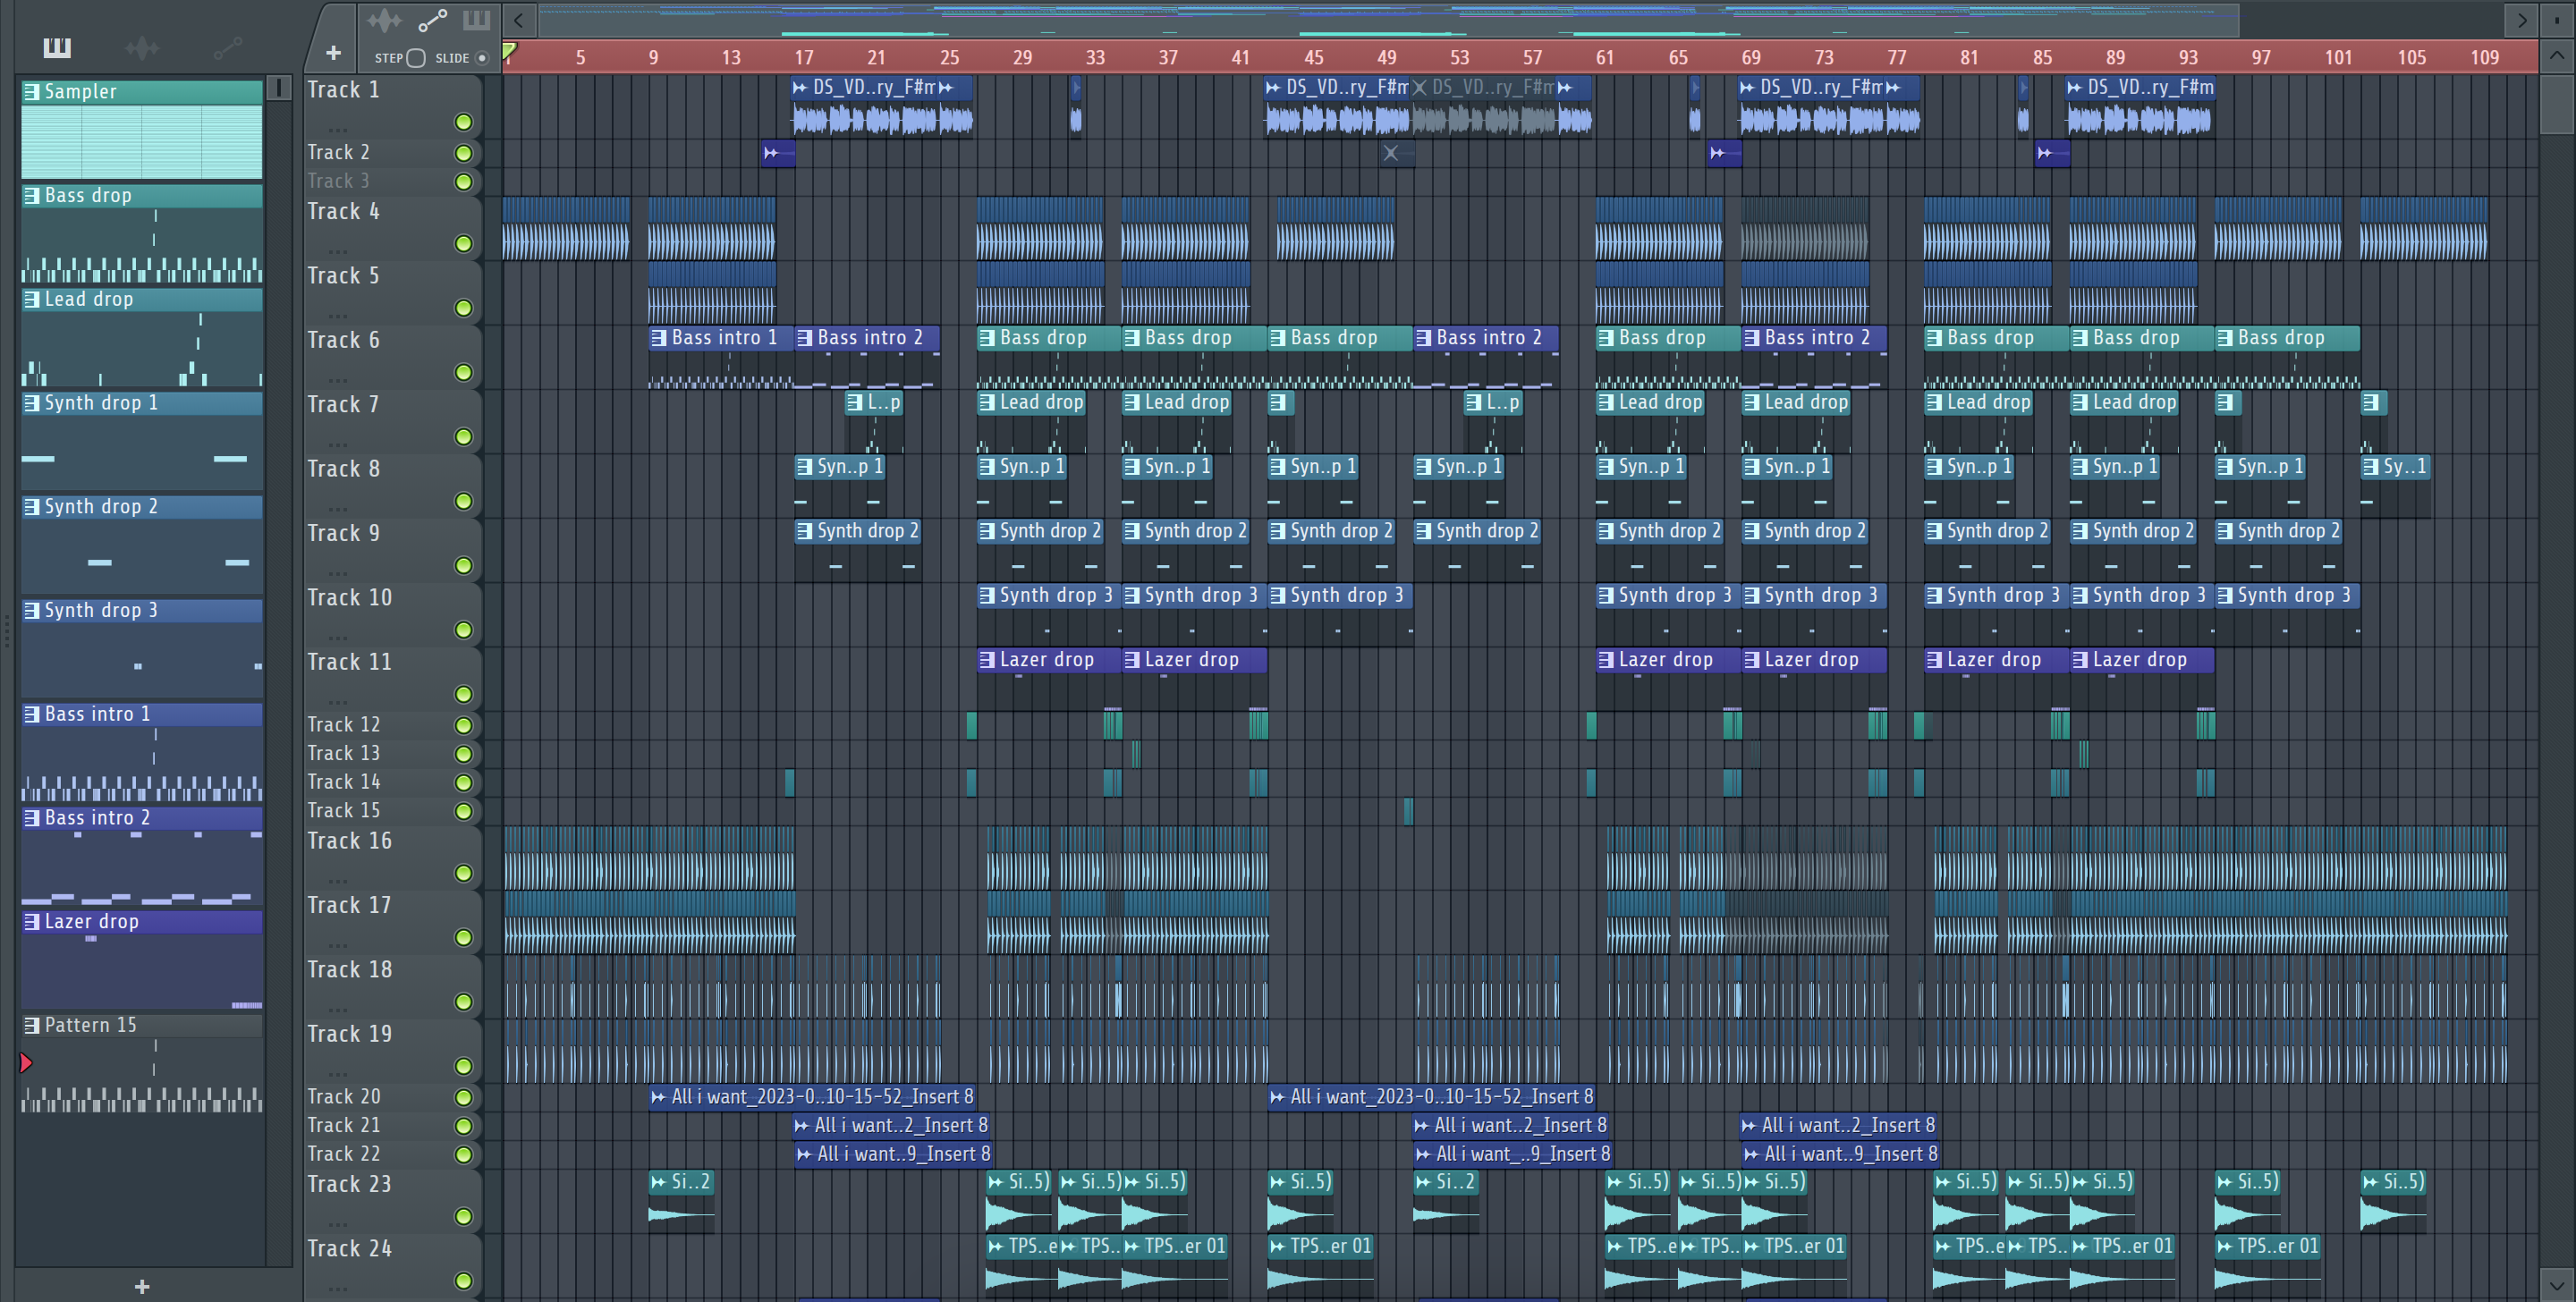The image size is (2576, 1302).
Task: Show audio clips tab in picker
Action: 142,47
